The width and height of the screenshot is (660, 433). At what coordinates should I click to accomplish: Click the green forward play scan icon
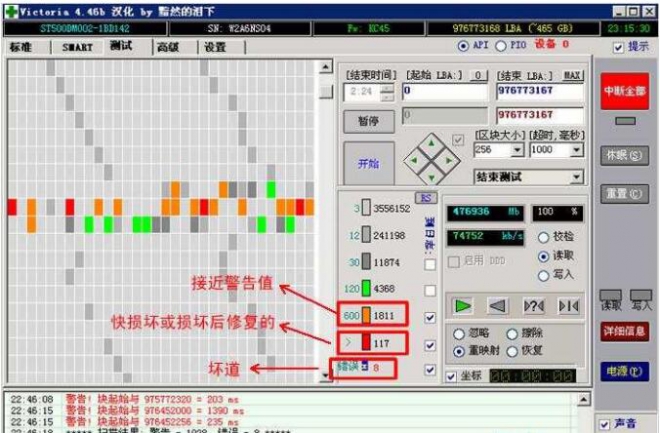(462, 305)
